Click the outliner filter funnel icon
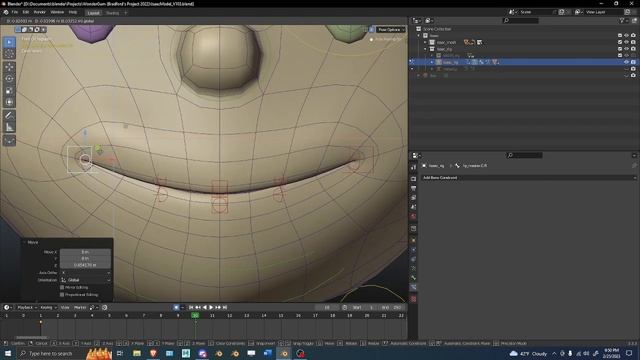This screenshot has height=360, width=640. [x=622, y=20]
